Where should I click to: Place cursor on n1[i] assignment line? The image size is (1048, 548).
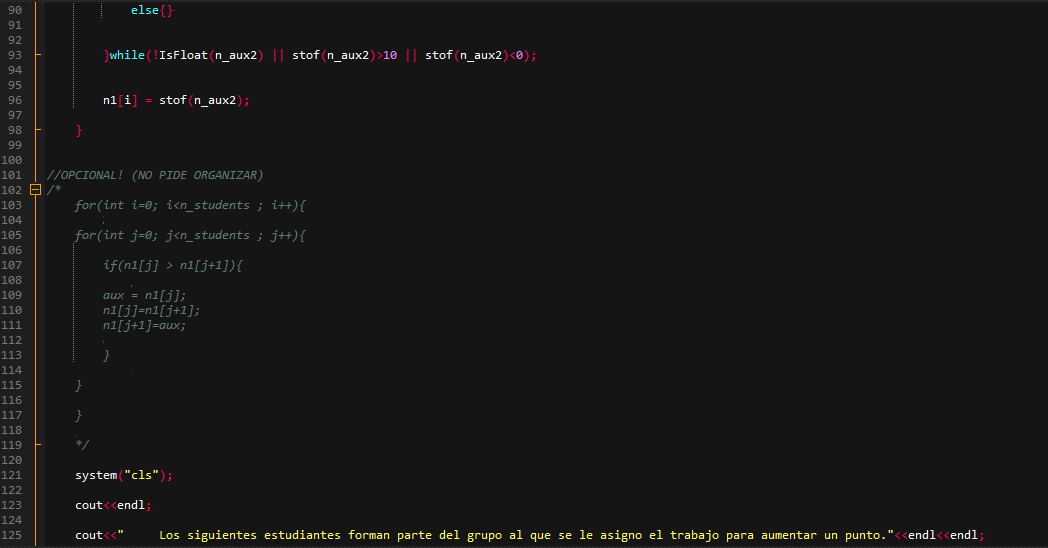pyautogui.click(x=176, y=100)
